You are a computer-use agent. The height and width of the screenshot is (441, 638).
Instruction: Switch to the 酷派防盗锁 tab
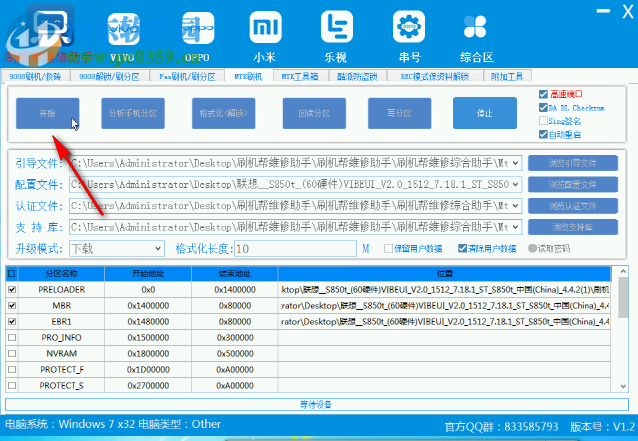click(x=357, y=76)
